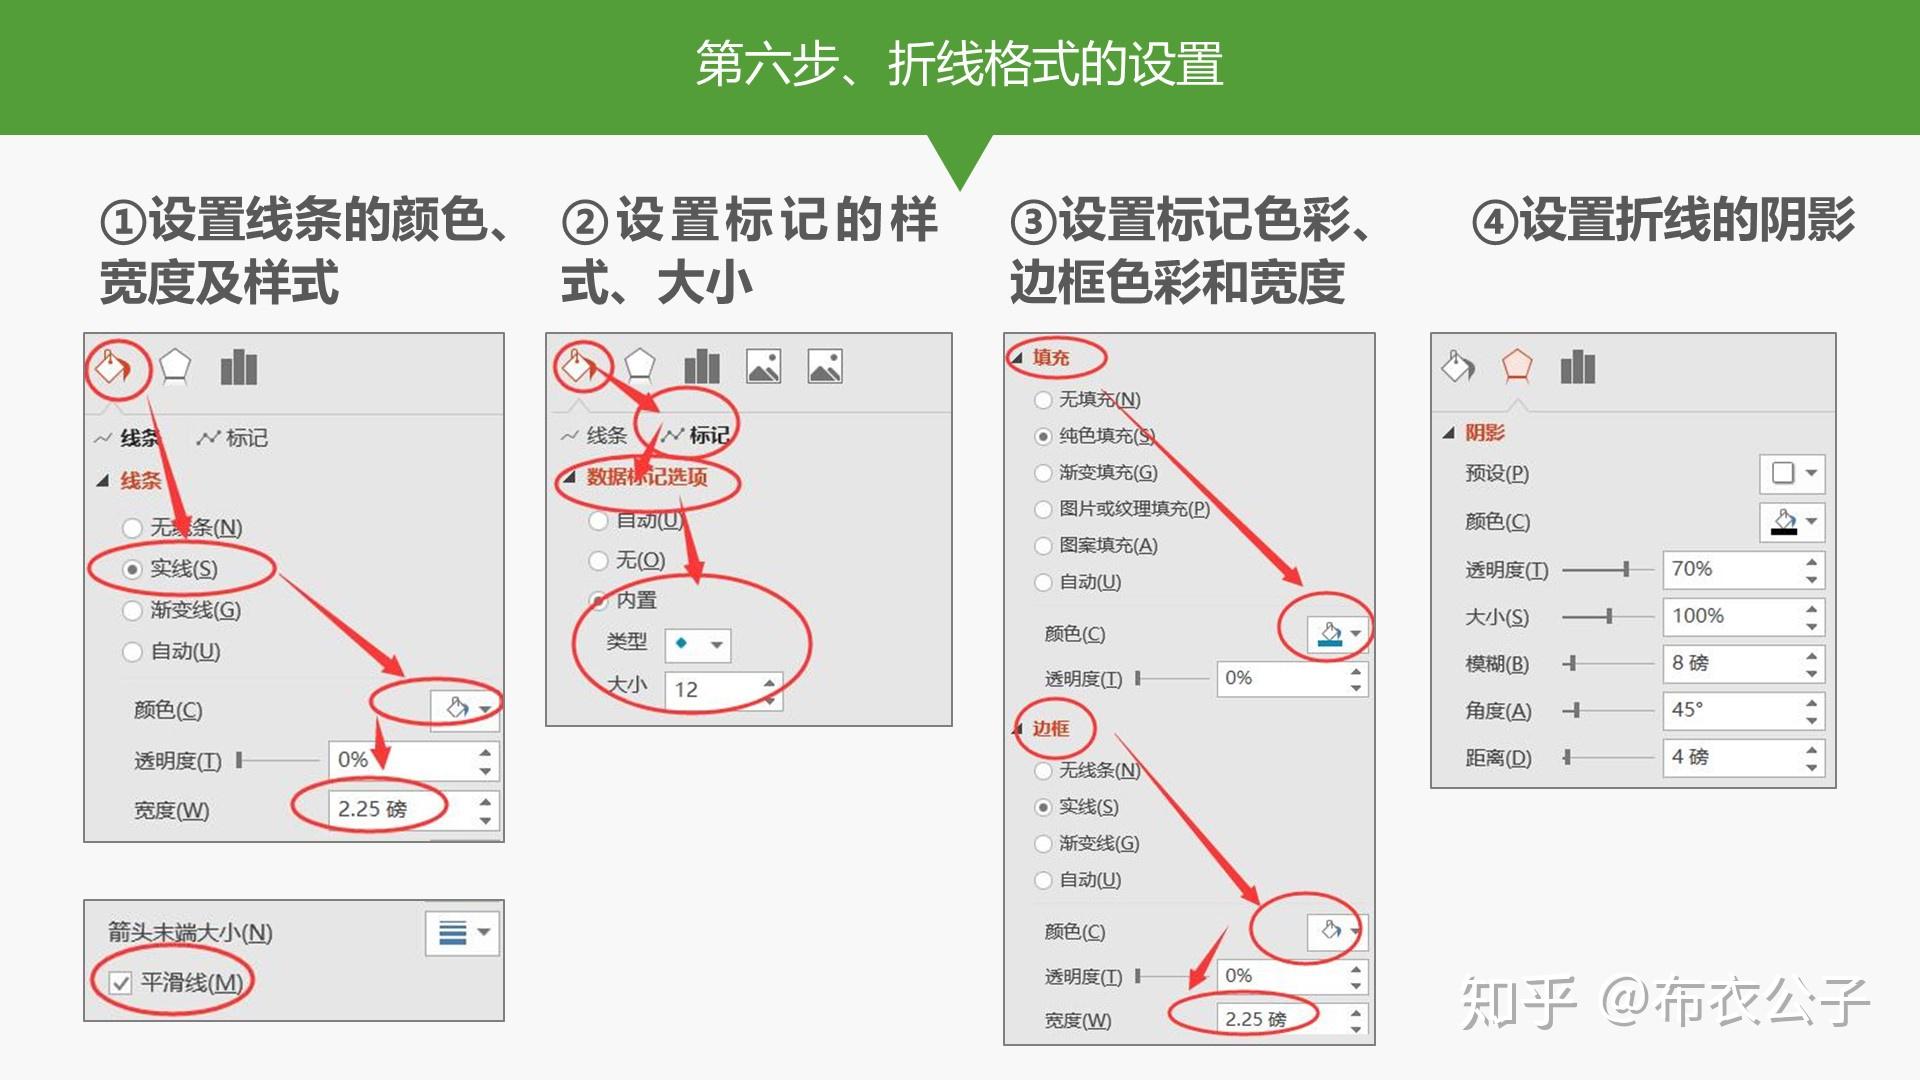Select Fill & Line bucket icon in shadow panel
The width and height of the screenshot is (1920, 1080).
pos(1457,366)
